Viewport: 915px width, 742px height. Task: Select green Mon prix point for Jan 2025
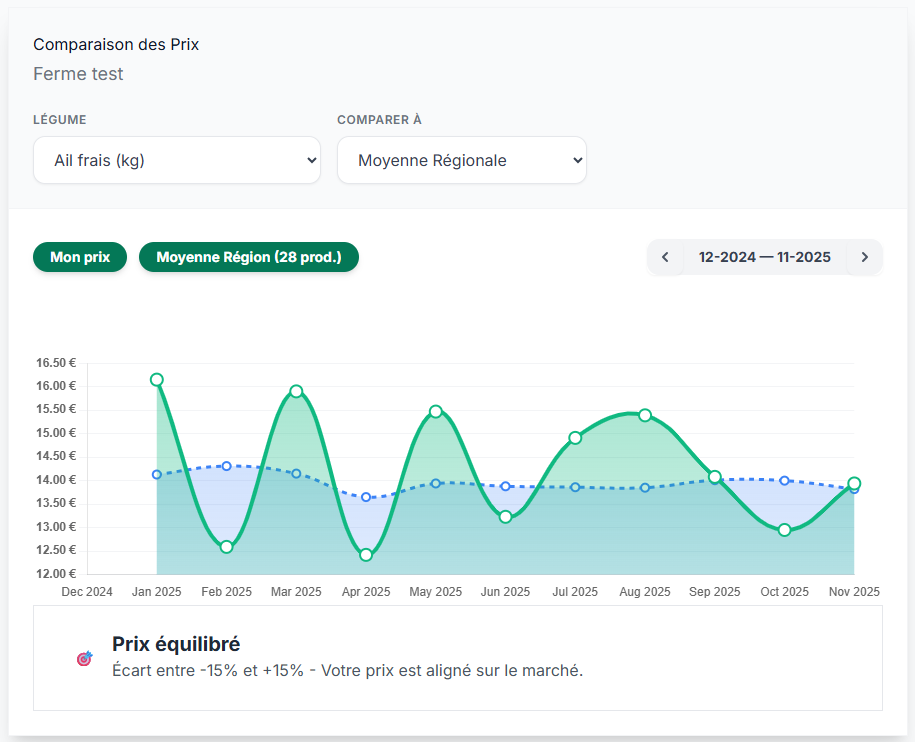[x=157, y=380]
